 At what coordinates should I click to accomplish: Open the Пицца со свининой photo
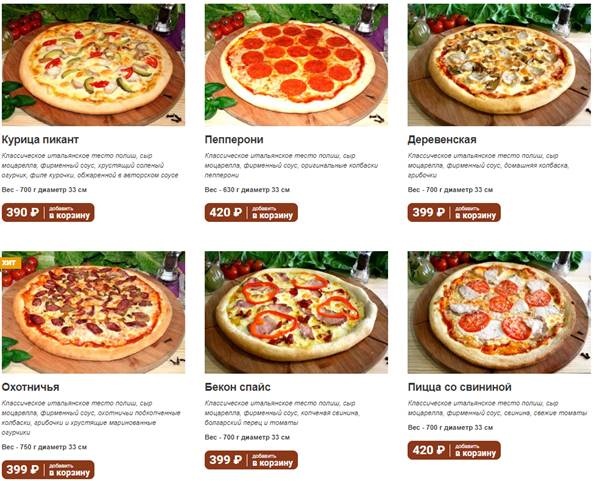[x=499, y=312]
